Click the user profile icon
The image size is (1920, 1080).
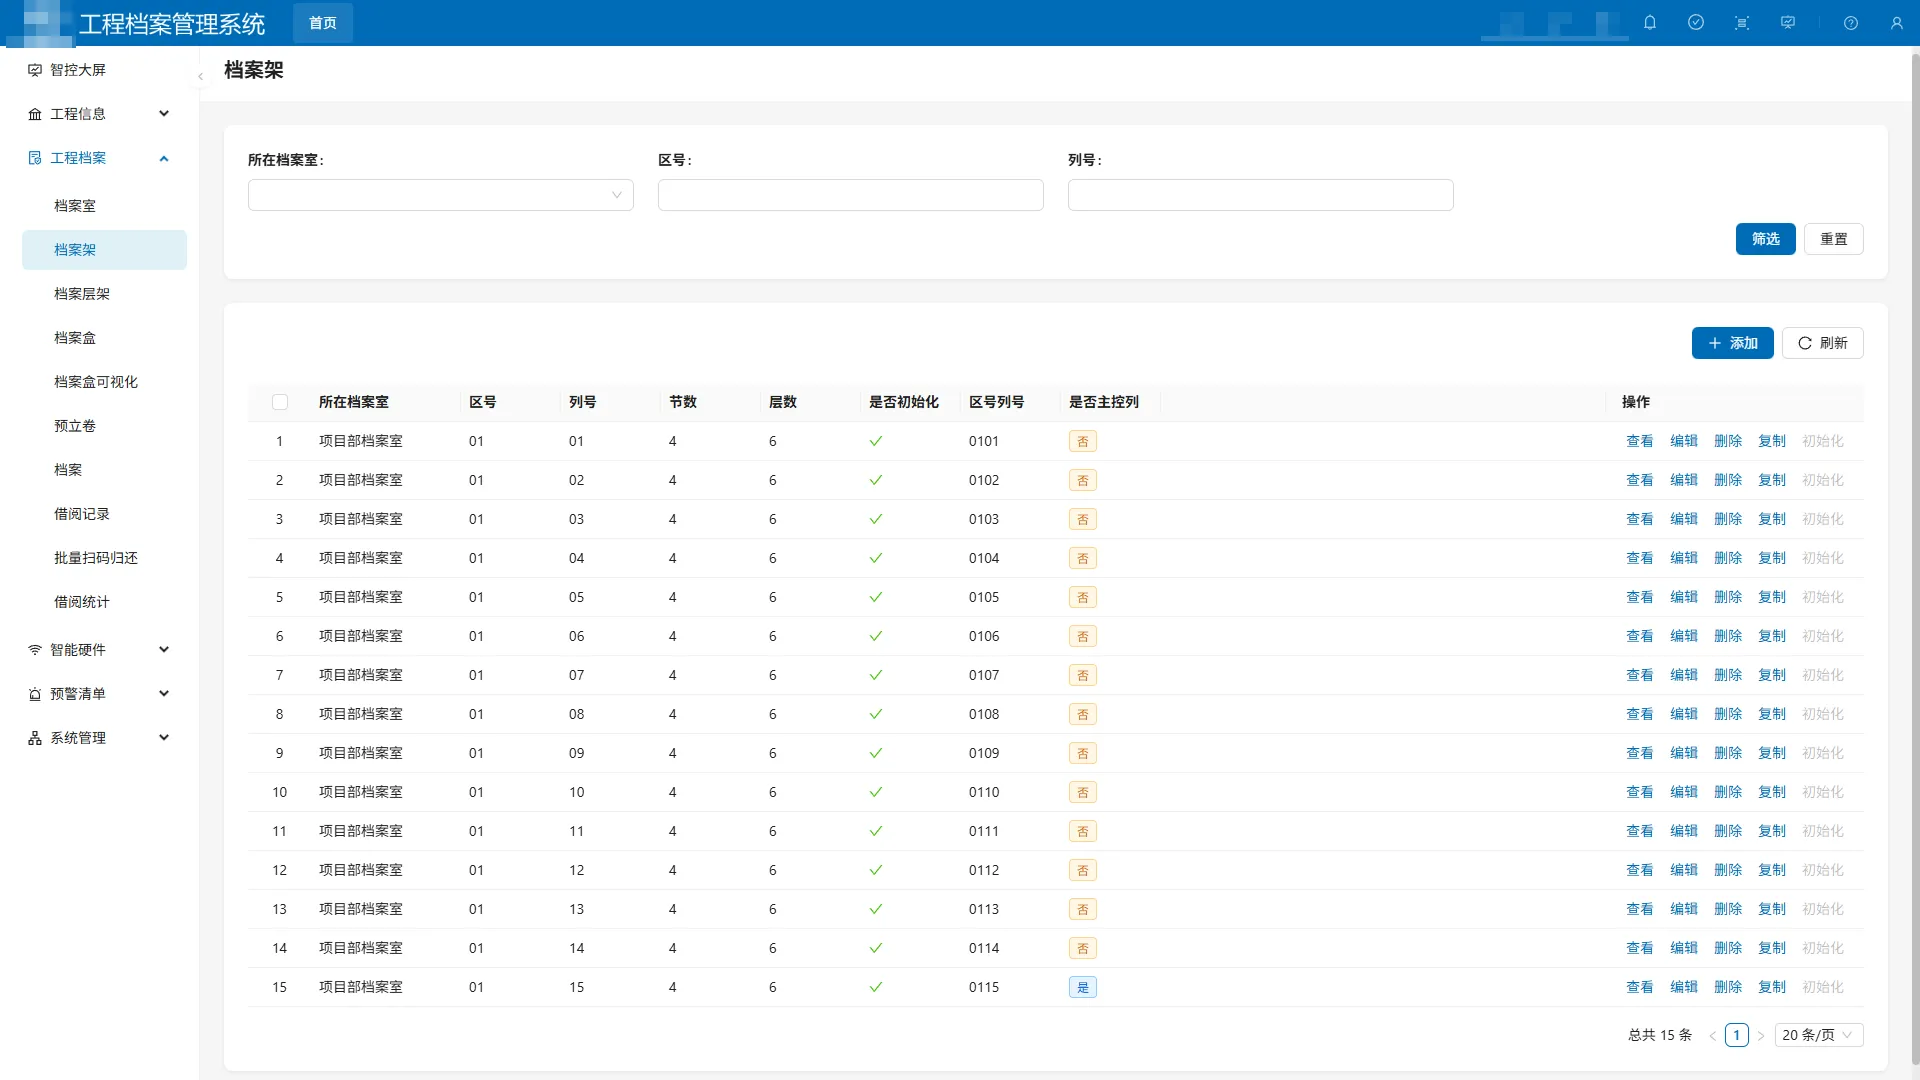[1897, 23]
